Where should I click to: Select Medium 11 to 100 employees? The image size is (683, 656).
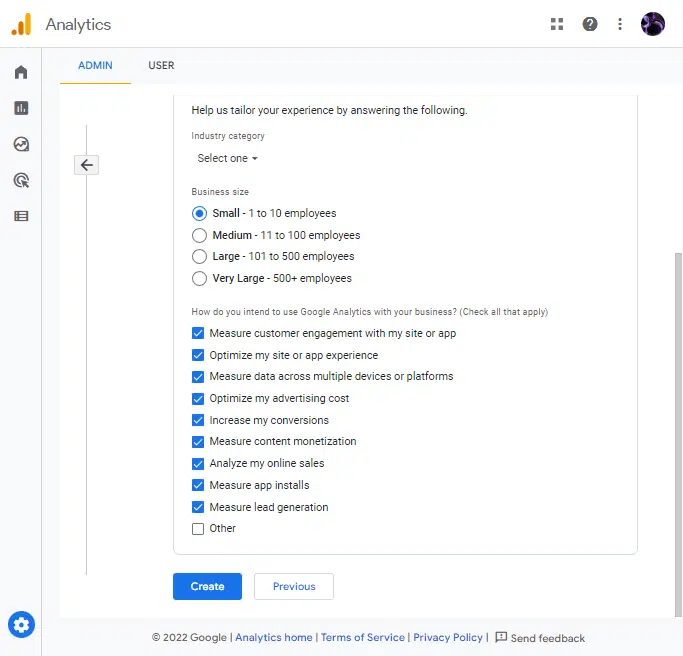click(199, 235)
